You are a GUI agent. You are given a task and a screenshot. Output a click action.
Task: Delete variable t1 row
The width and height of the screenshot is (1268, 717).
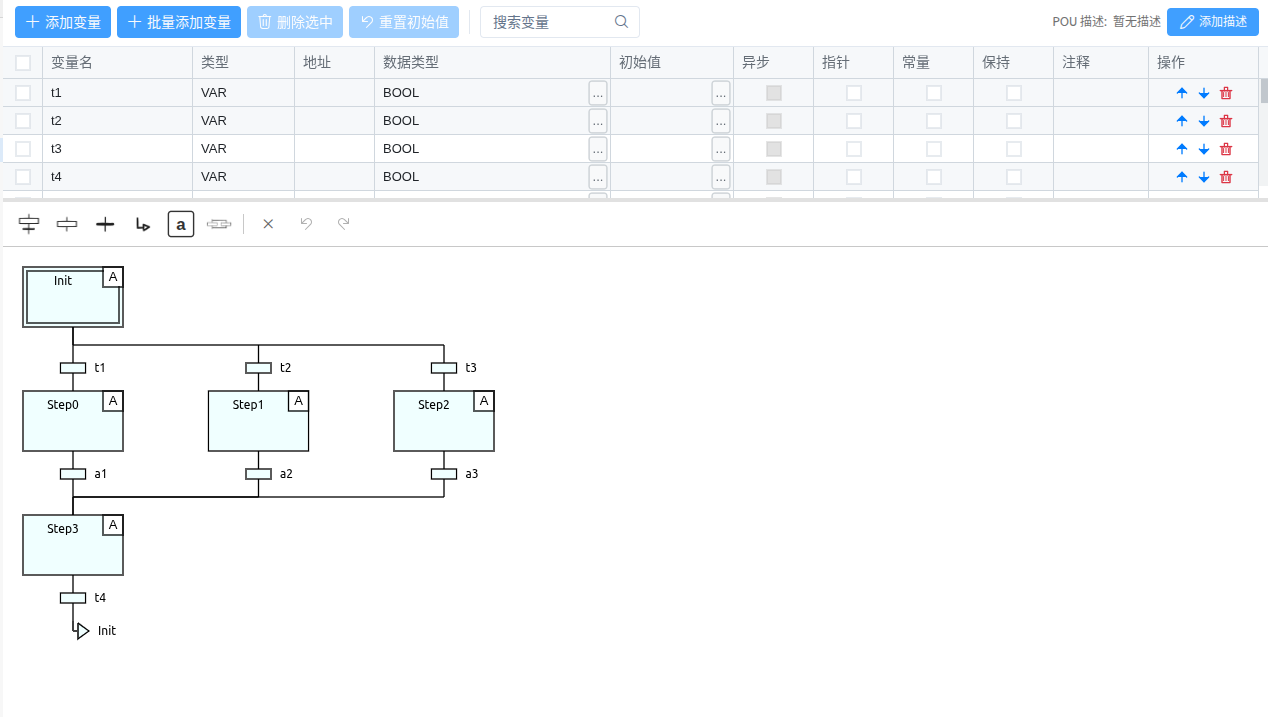(x=1226, y=93)
